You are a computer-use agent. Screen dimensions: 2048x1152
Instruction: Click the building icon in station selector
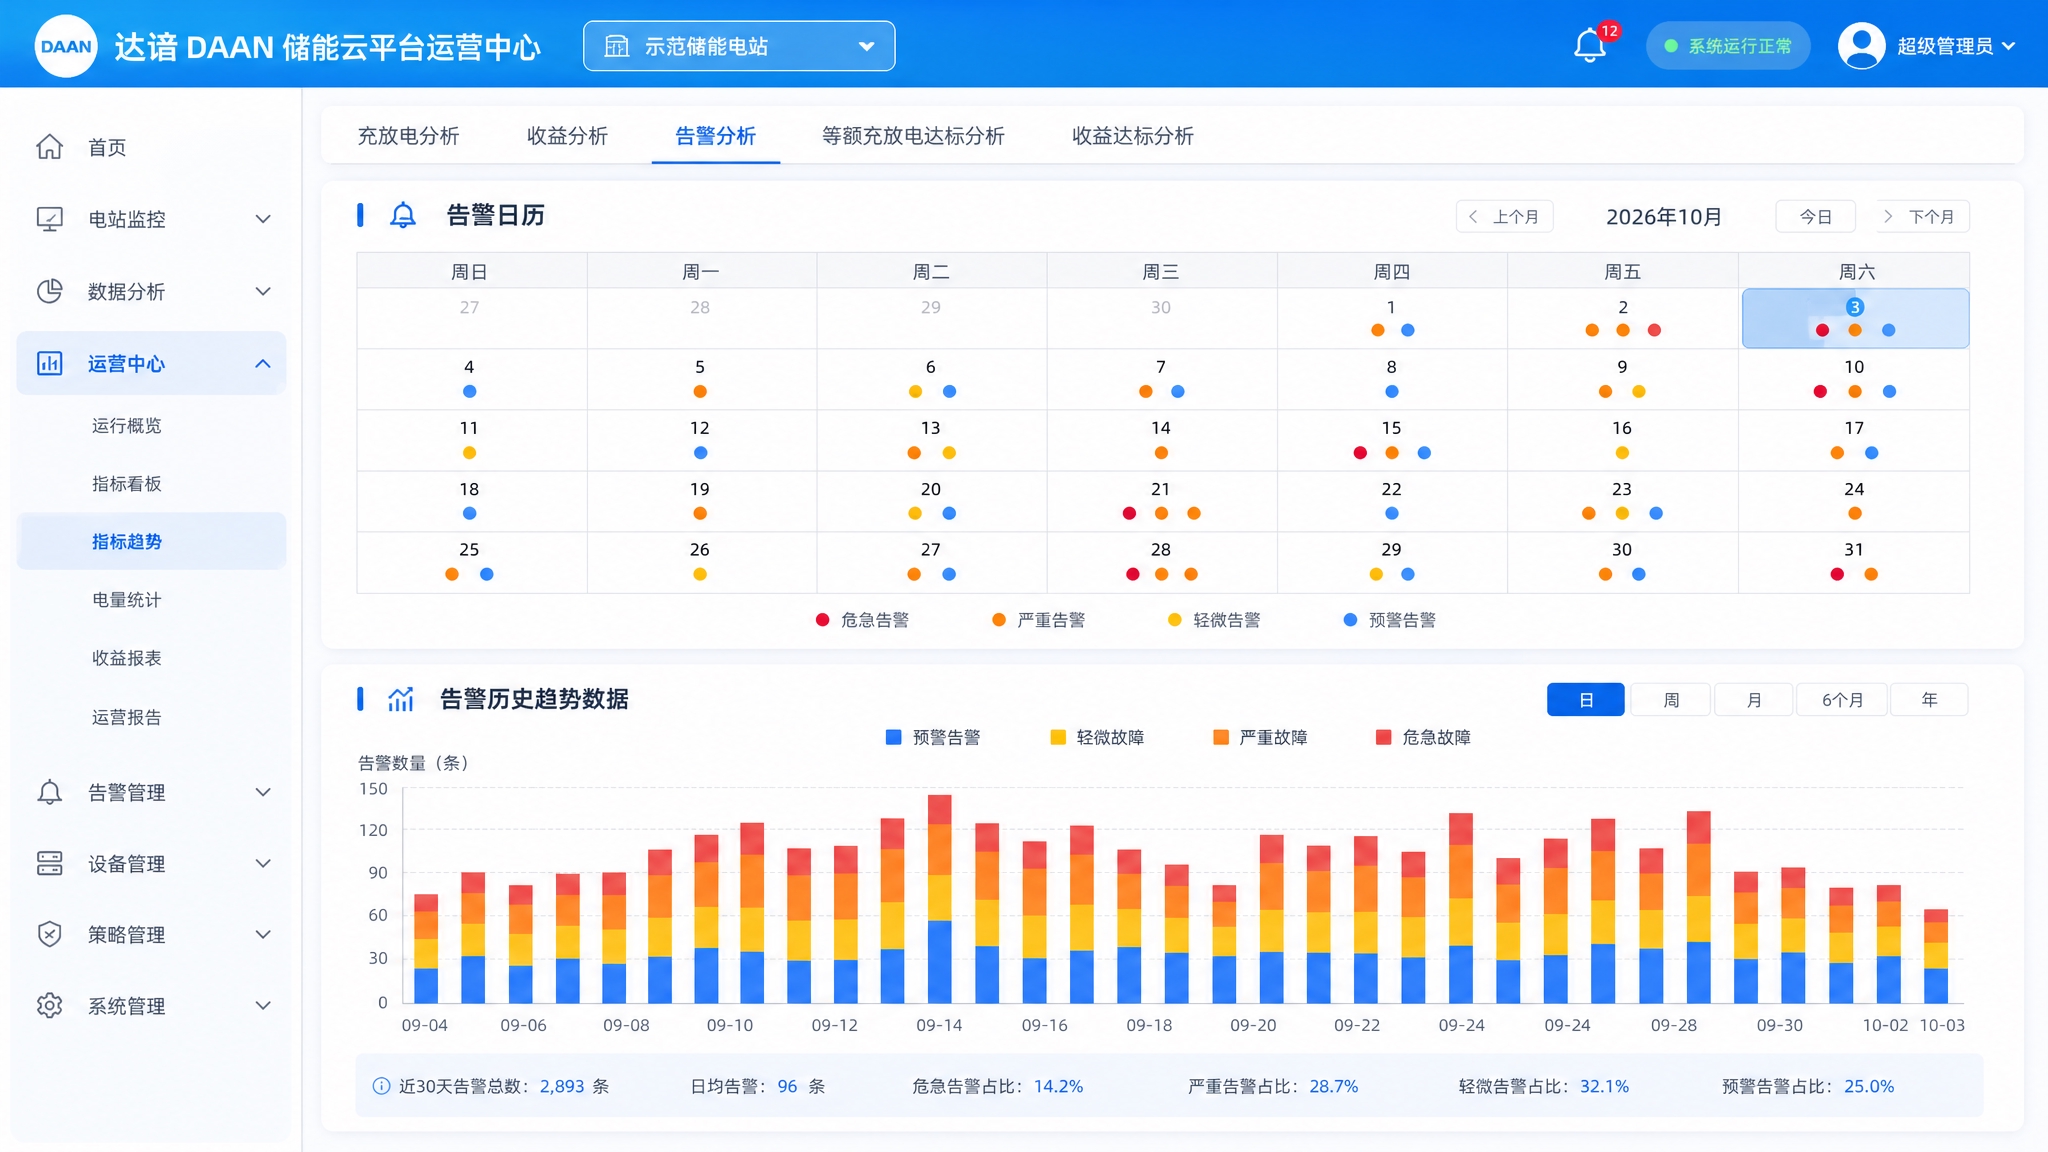tap(617, 46)
